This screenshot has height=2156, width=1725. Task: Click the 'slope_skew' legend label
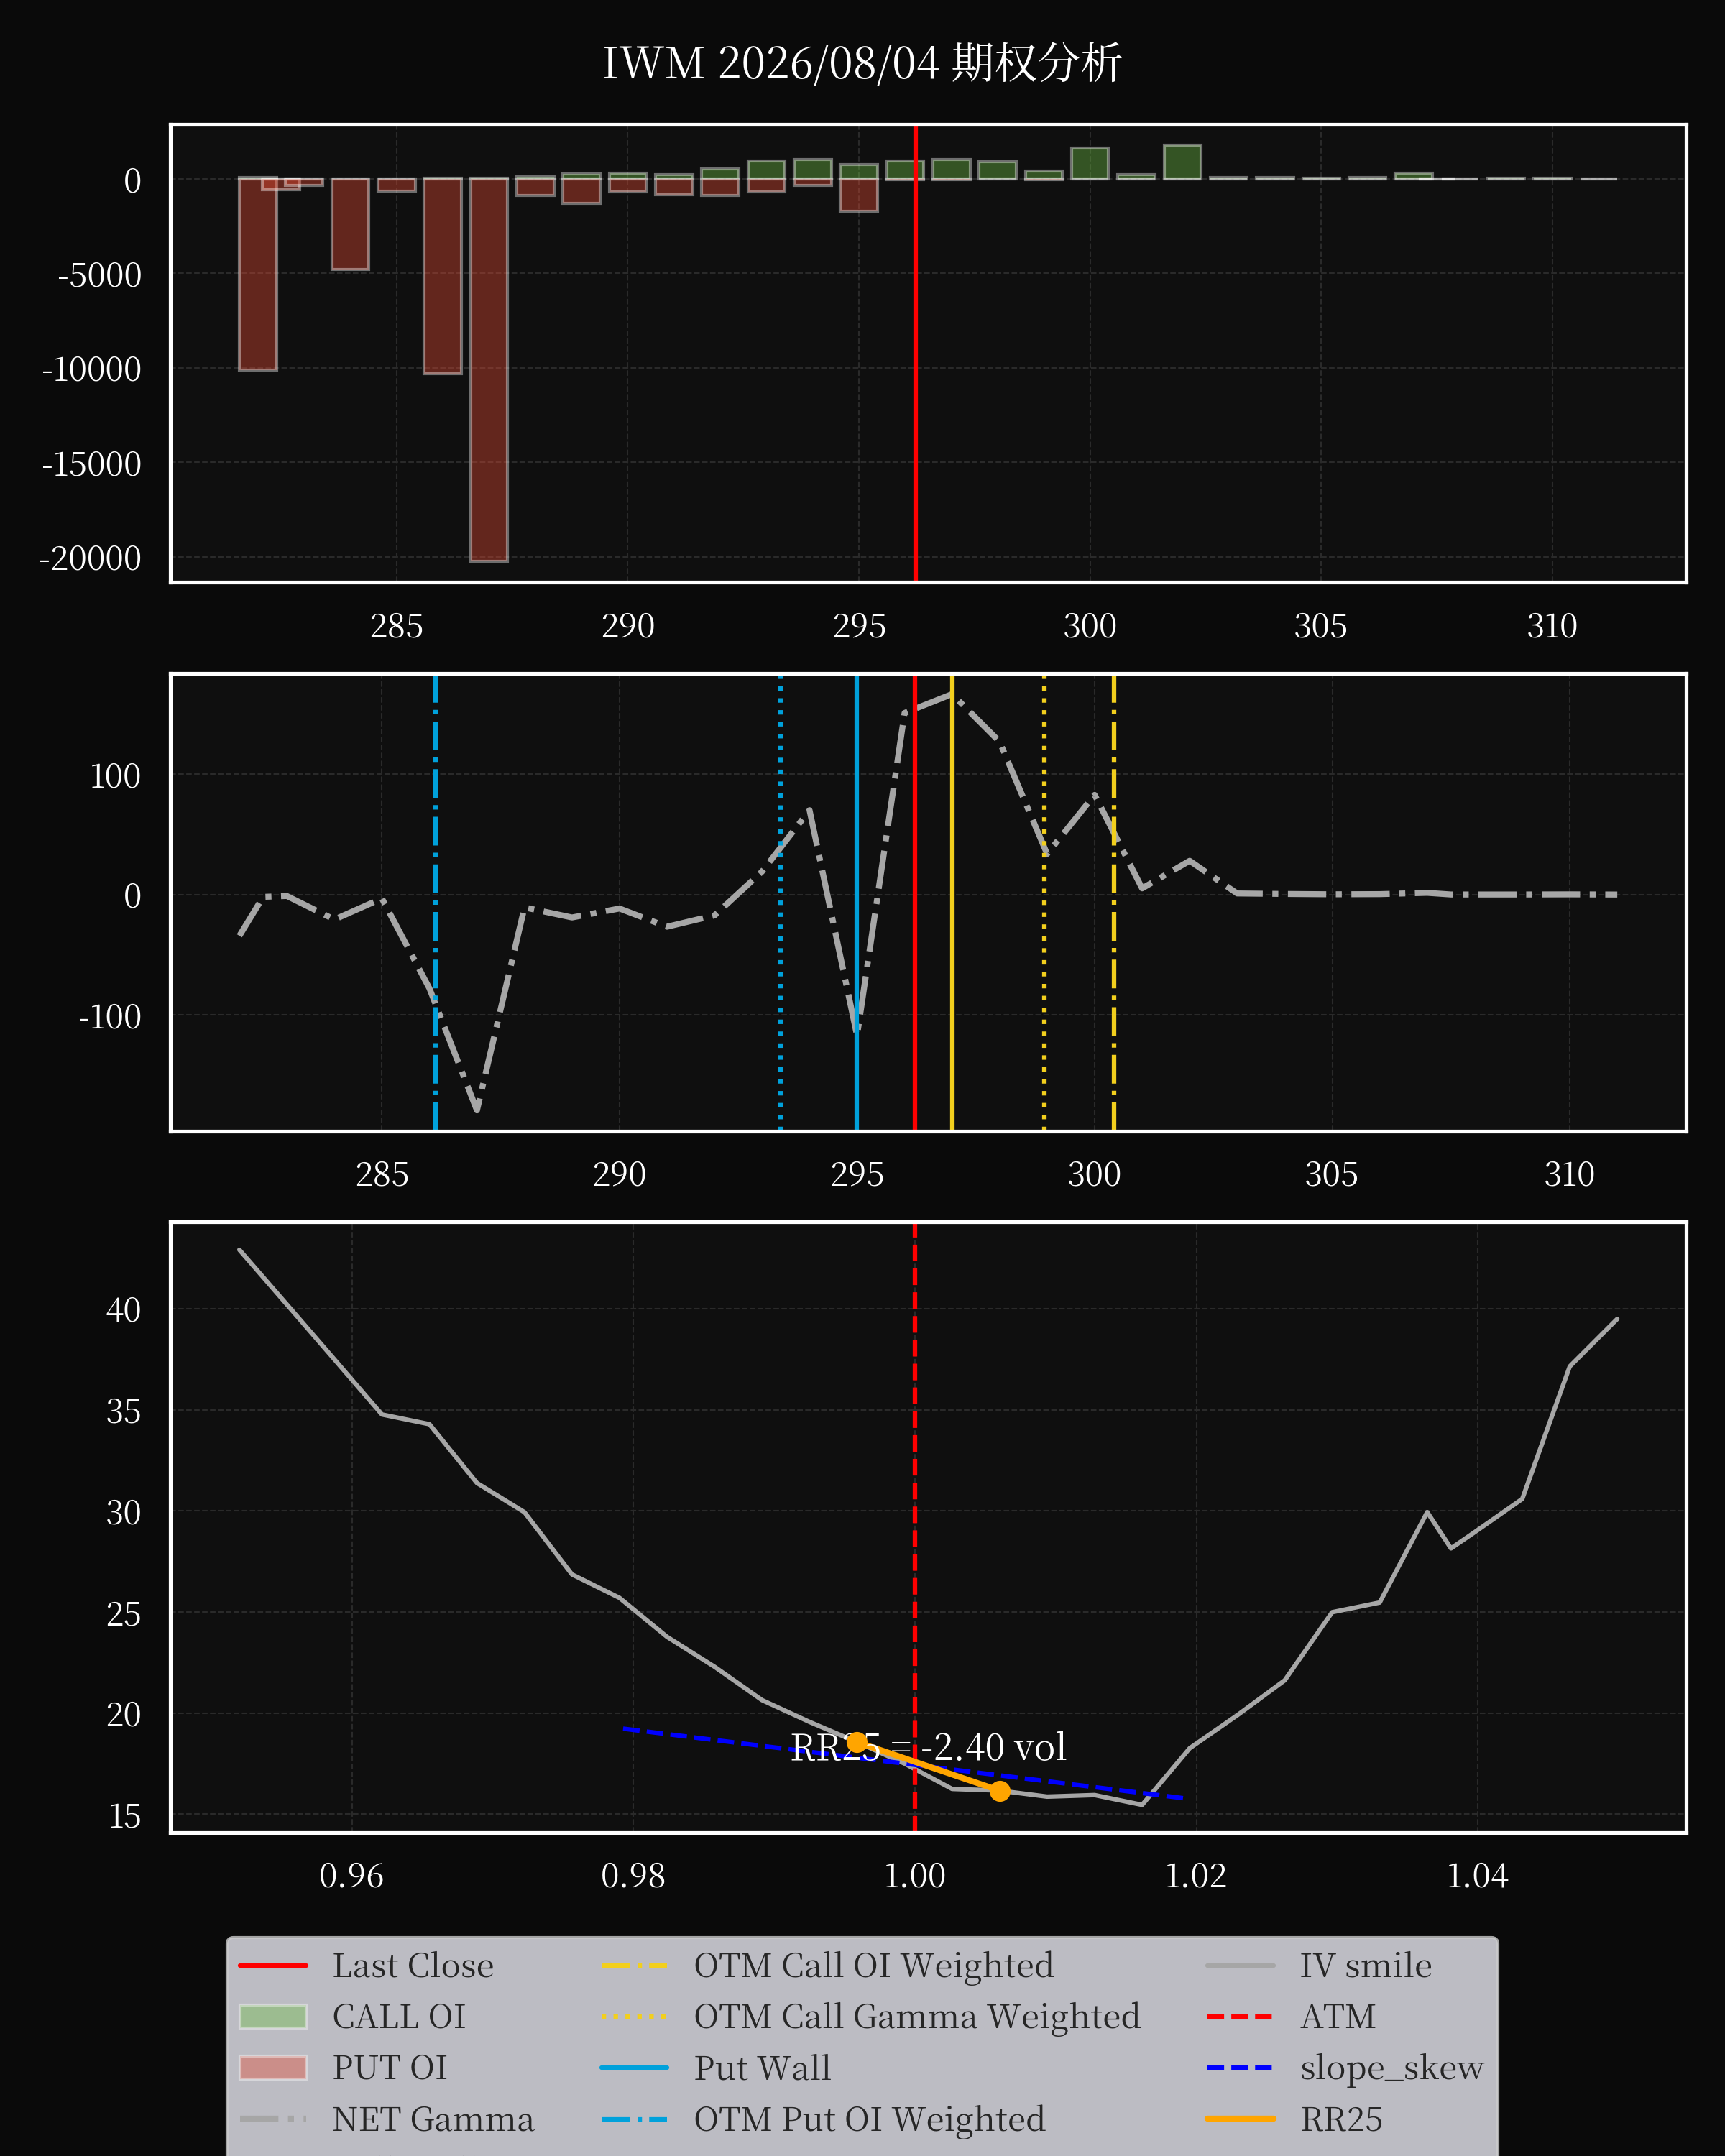[x=1392, y=2067]
